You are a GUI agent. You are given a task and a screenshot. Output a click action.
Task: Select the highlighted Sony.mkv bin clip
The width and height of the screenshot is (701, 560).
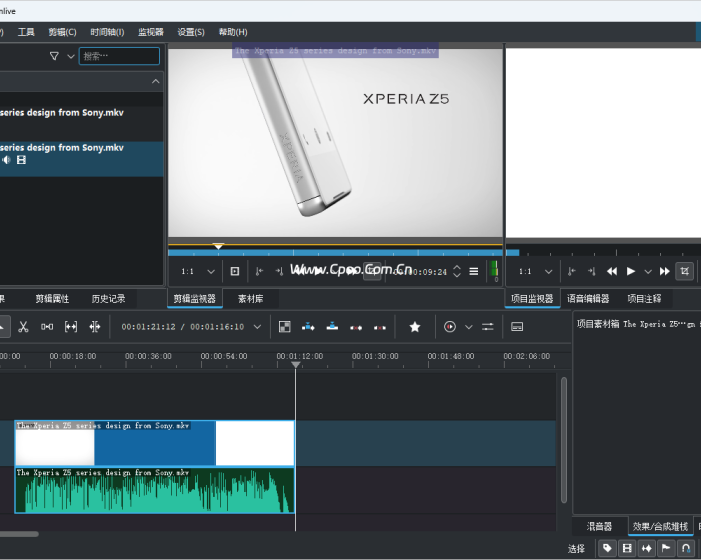click(82, 159)
